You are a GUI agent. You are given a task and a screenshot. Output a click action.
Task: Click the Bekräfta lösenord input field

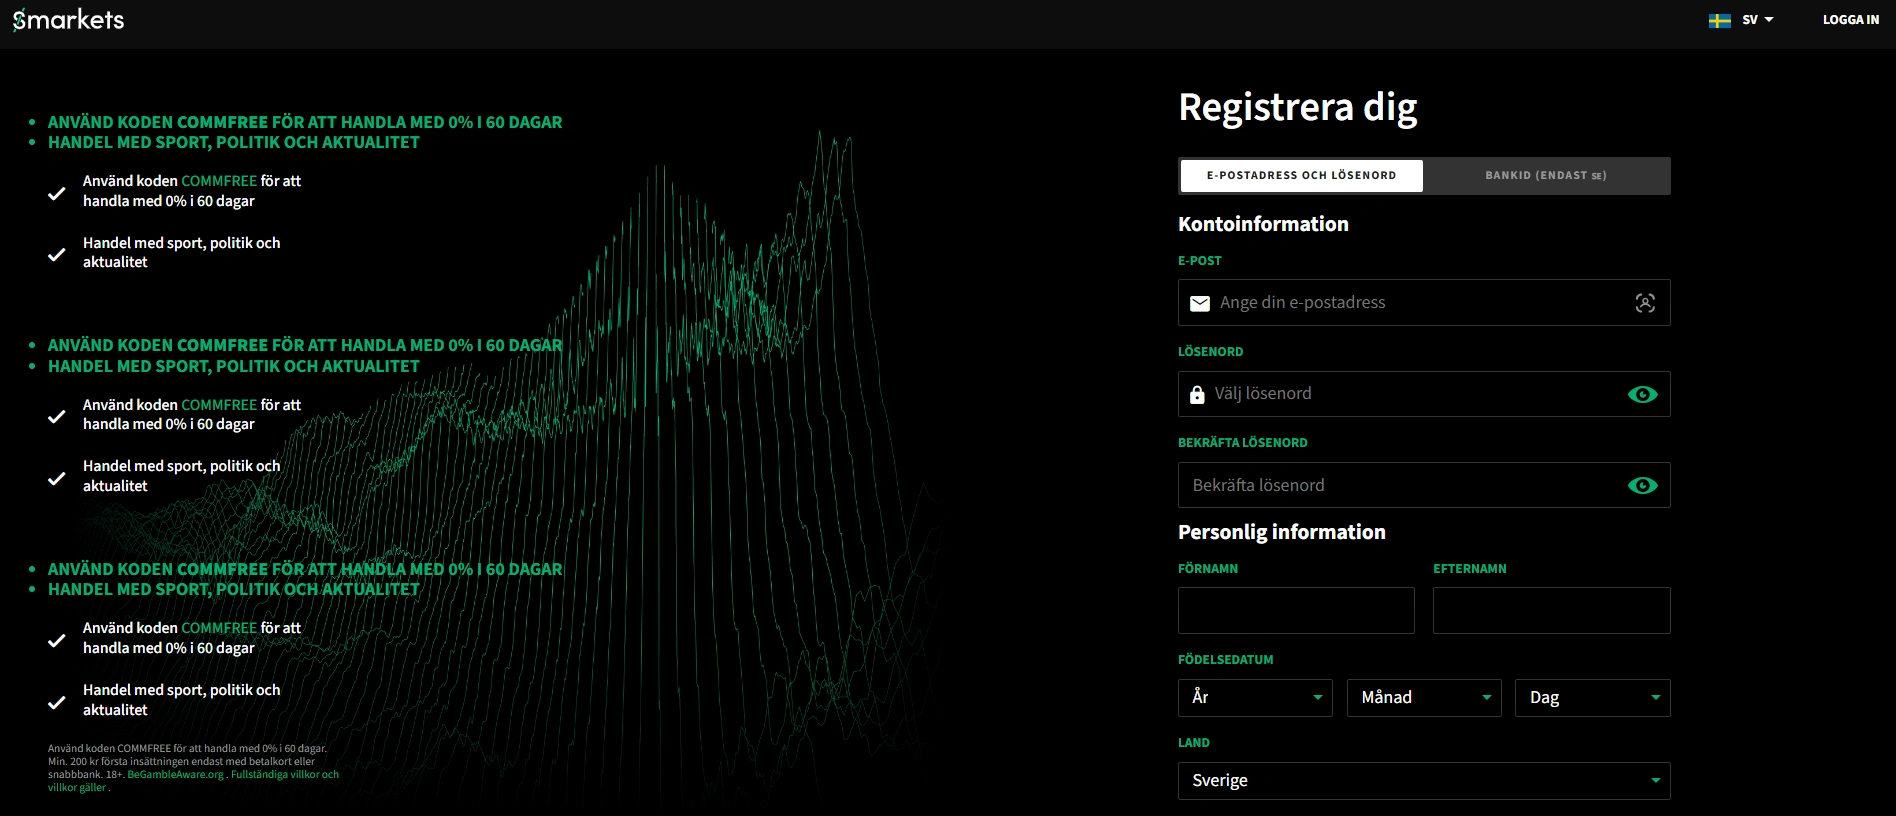tap(1424, 485)
